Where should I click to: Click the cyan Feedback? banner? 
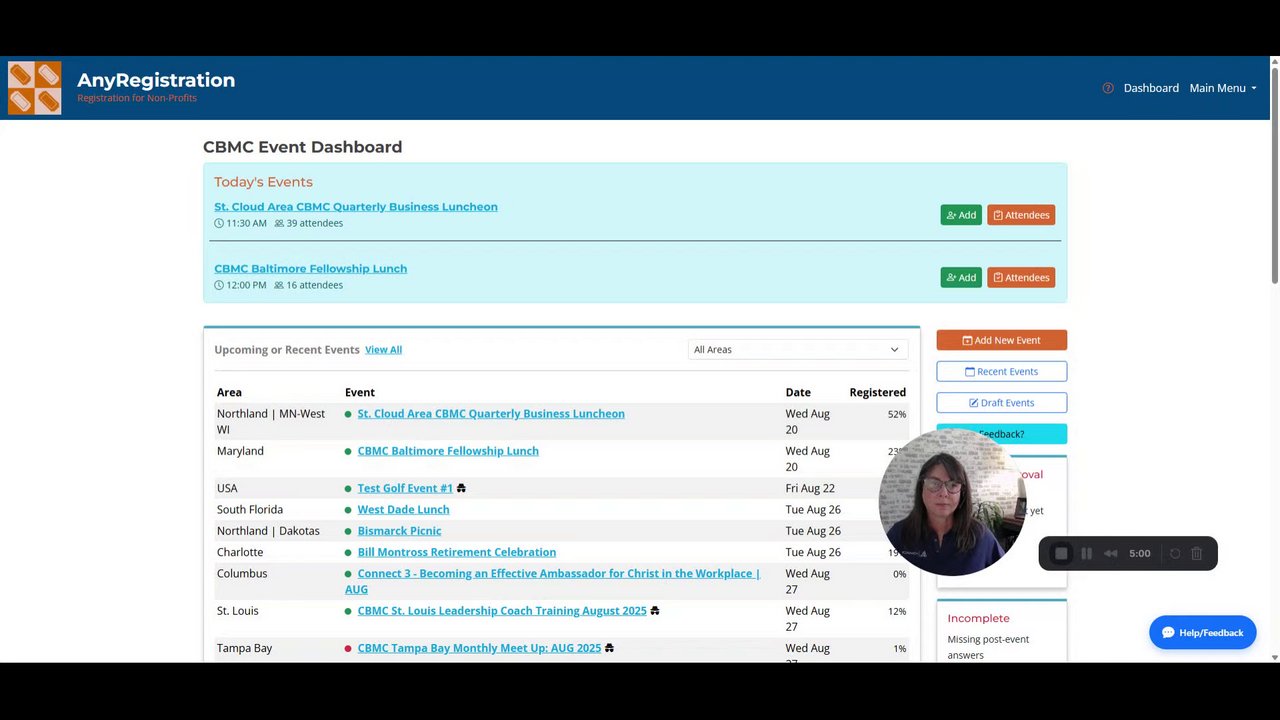pos(1001,434)
